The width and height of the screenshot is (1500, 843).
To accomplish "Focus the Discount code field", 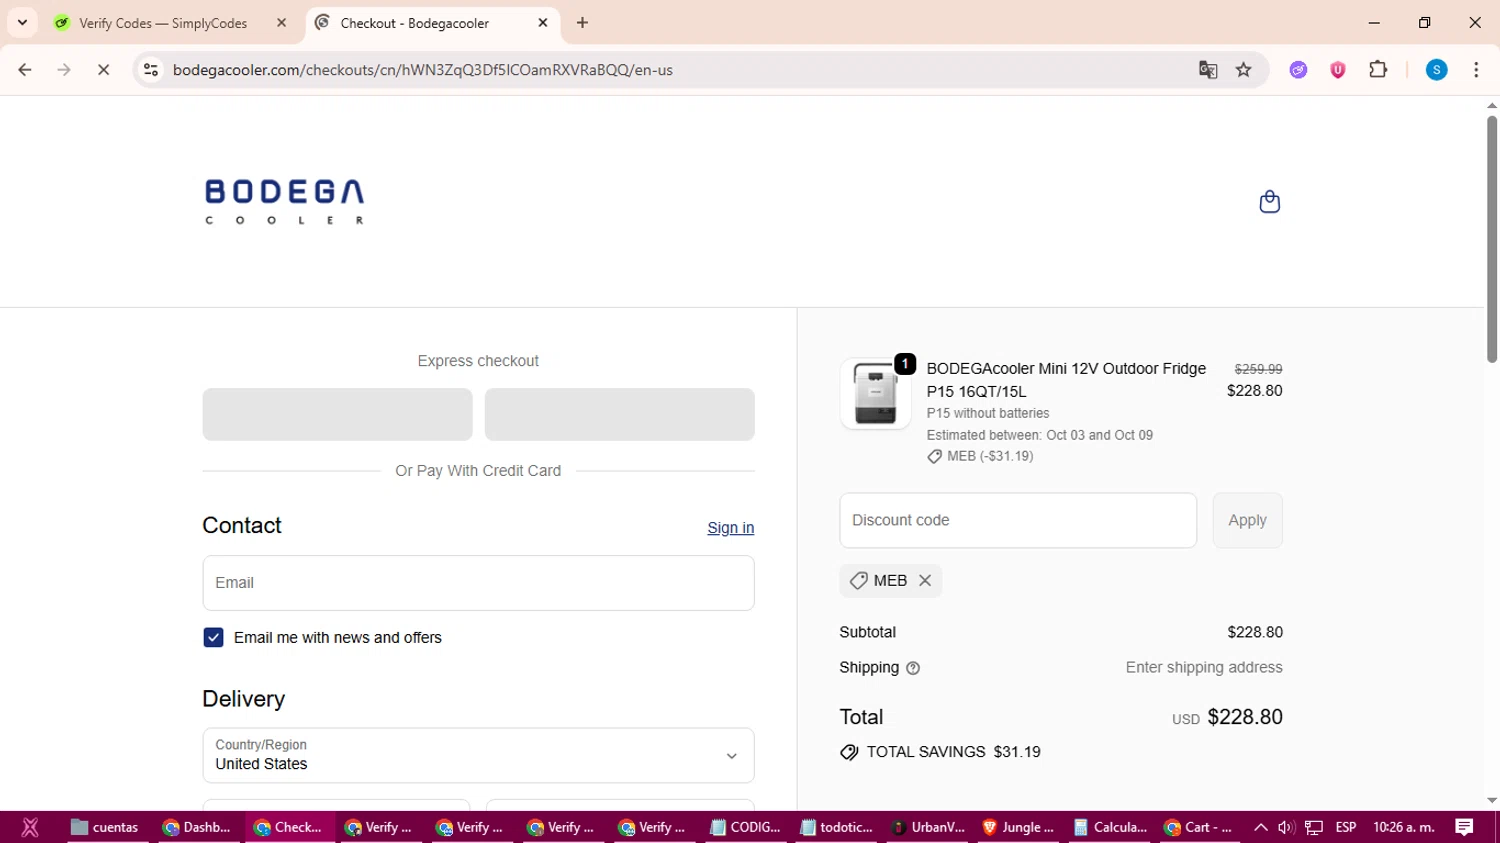I will click(x=1018, y=521).
